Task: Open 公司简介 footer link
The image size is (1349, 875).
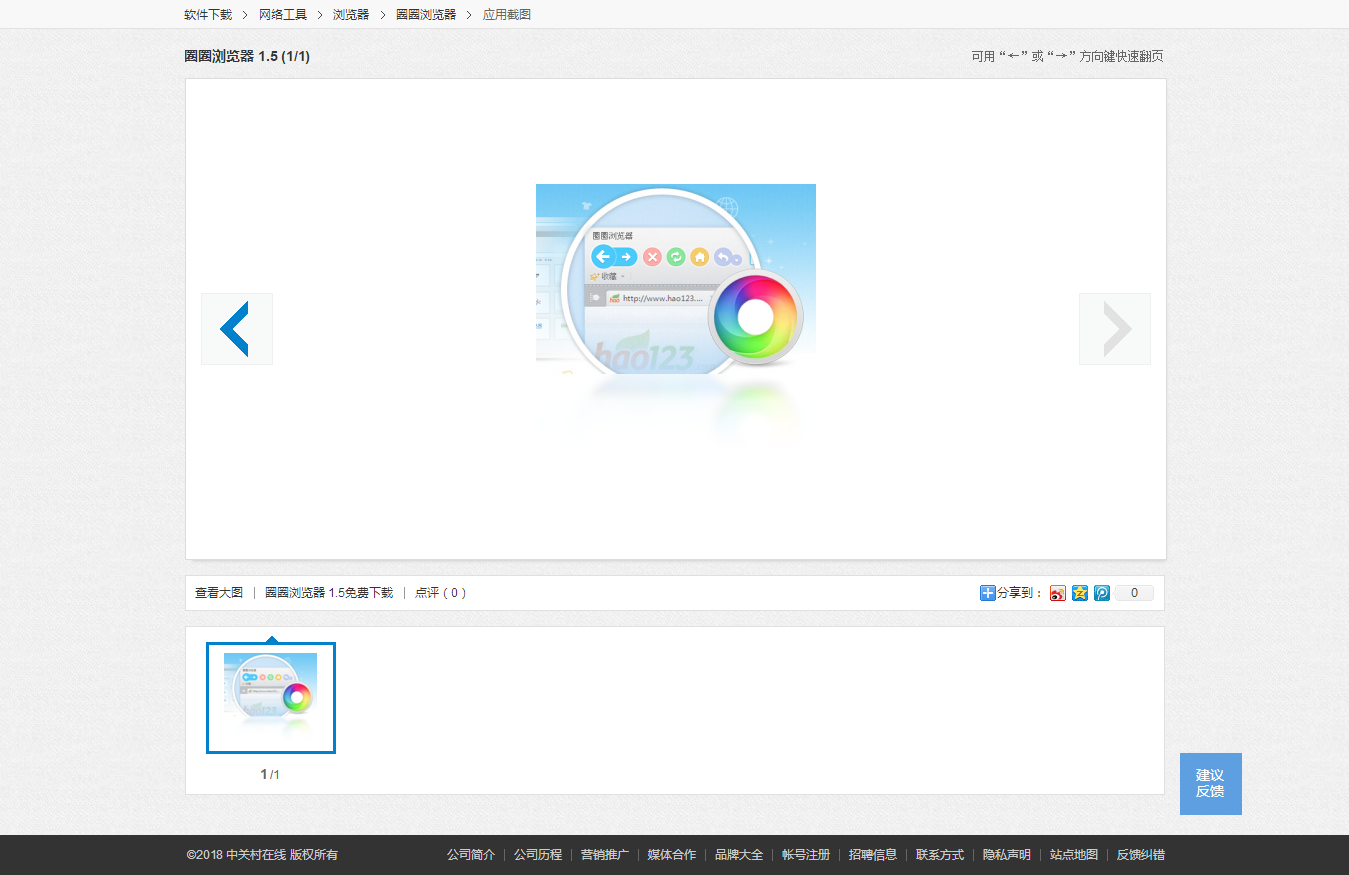Action: point(471,855)
